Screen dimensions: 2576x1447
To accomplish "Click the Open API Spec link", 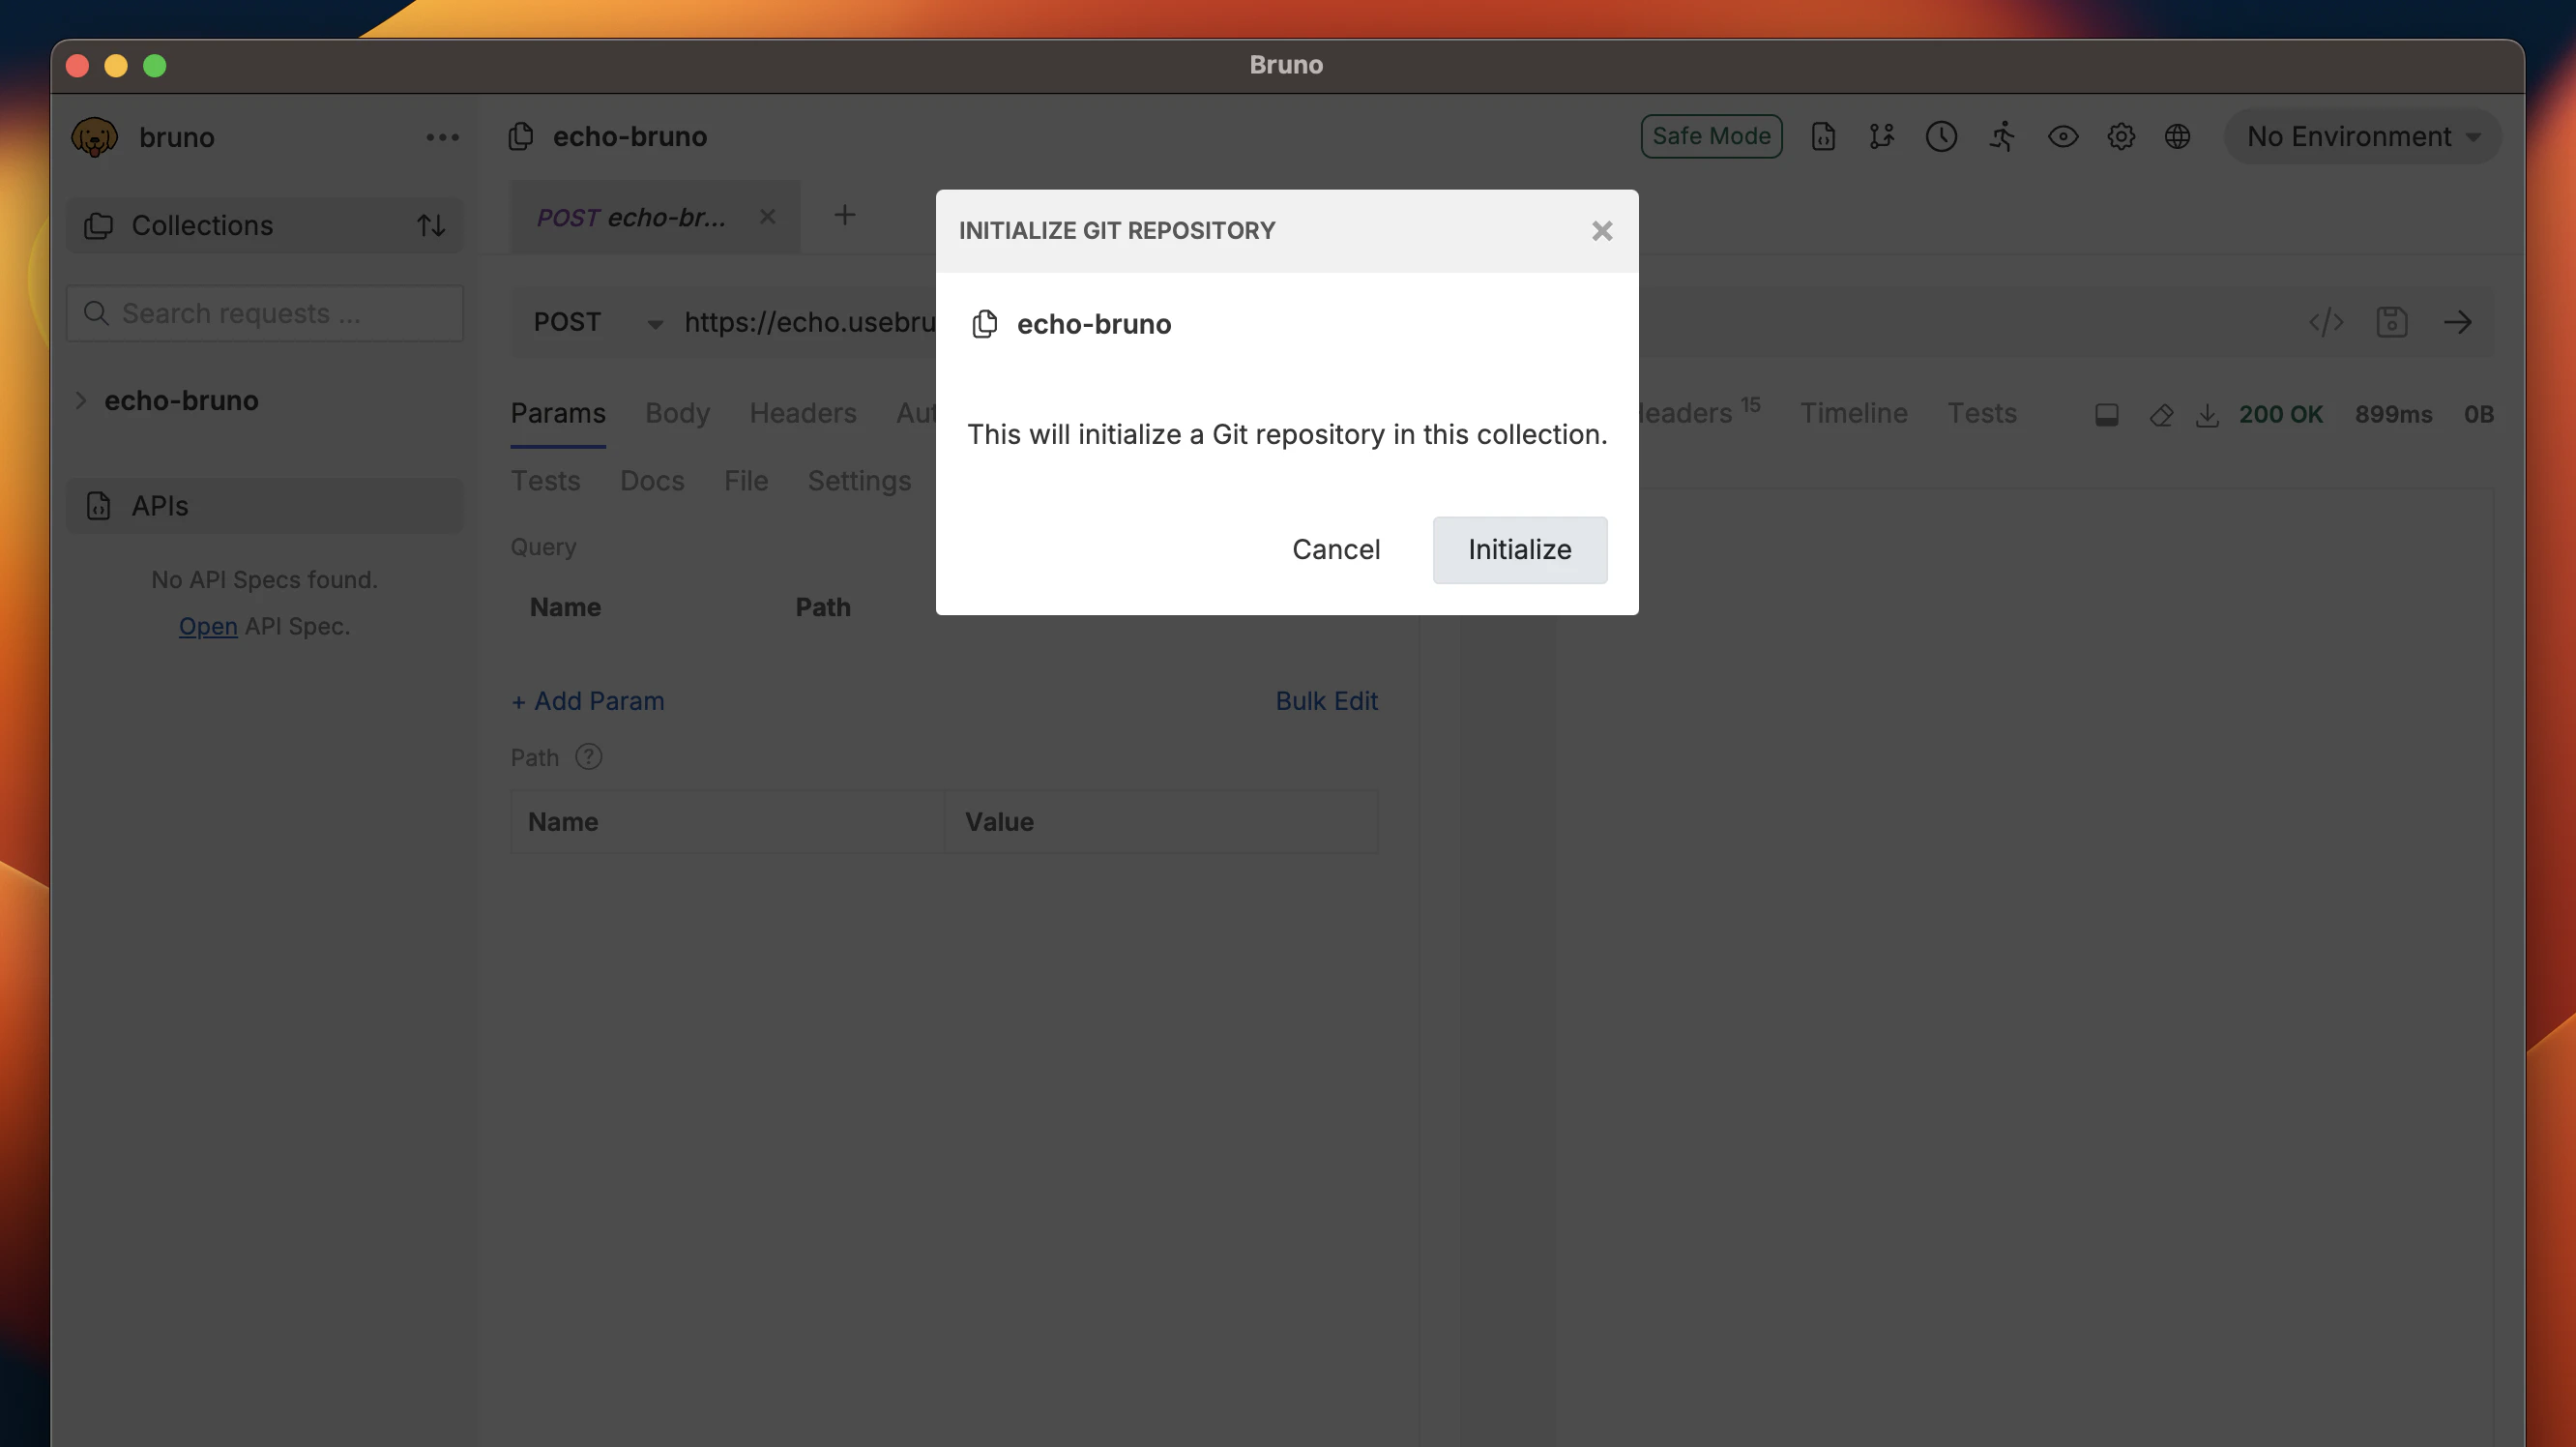I will coord(208,625).
